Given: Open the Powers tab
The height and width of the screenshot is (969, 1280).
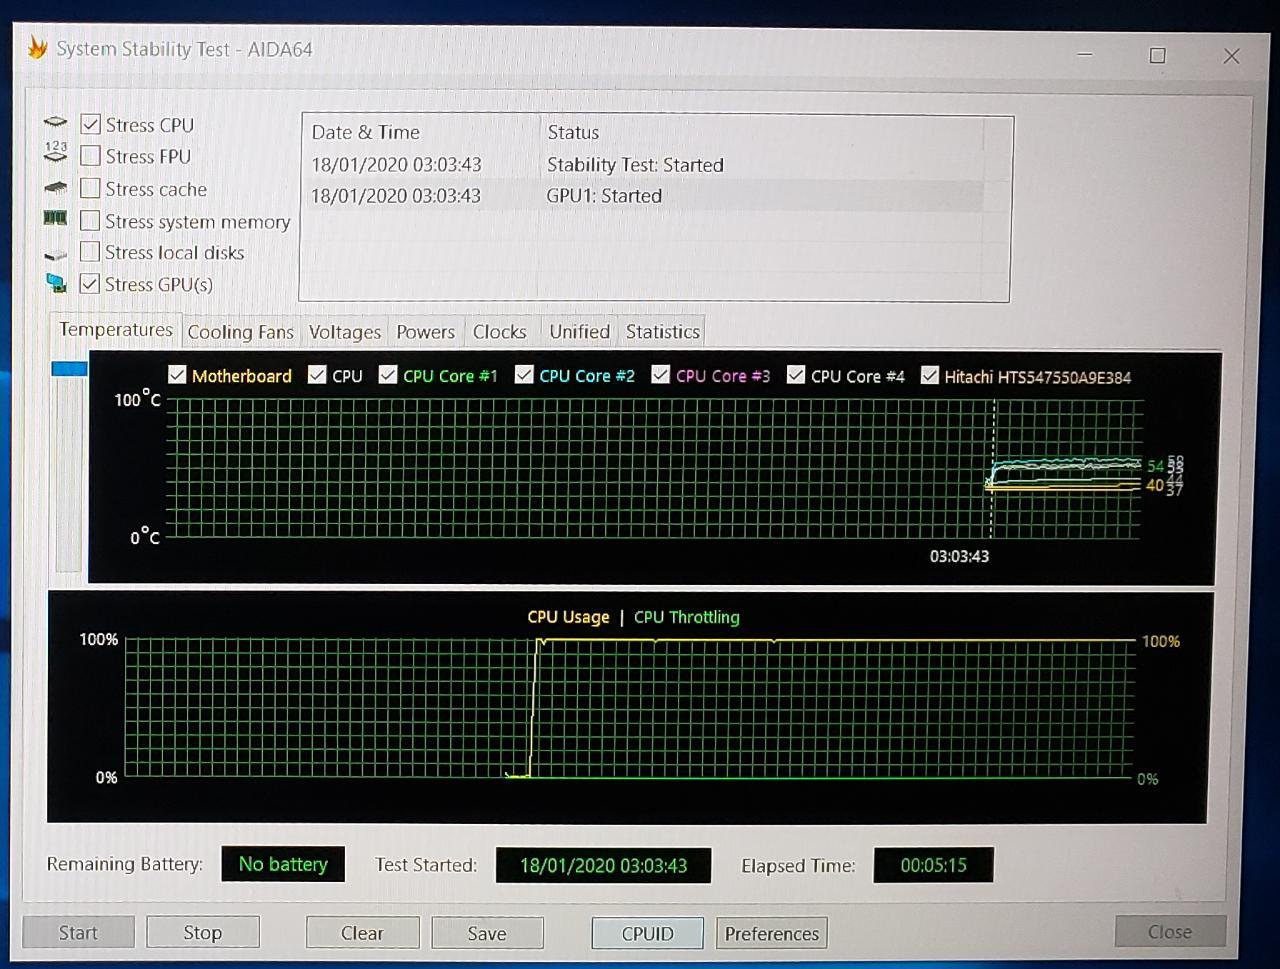Looking at the screenshot, I should (x=425, y=332).
